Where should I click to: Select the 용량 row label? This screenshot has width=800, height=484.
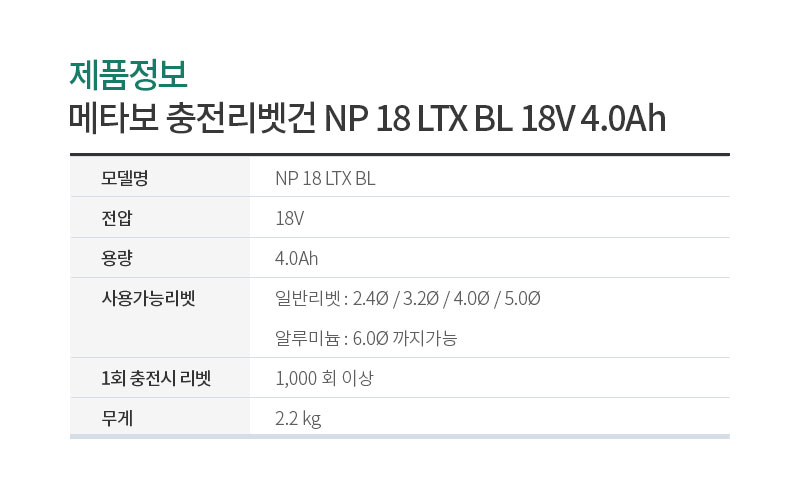[117, 258]
